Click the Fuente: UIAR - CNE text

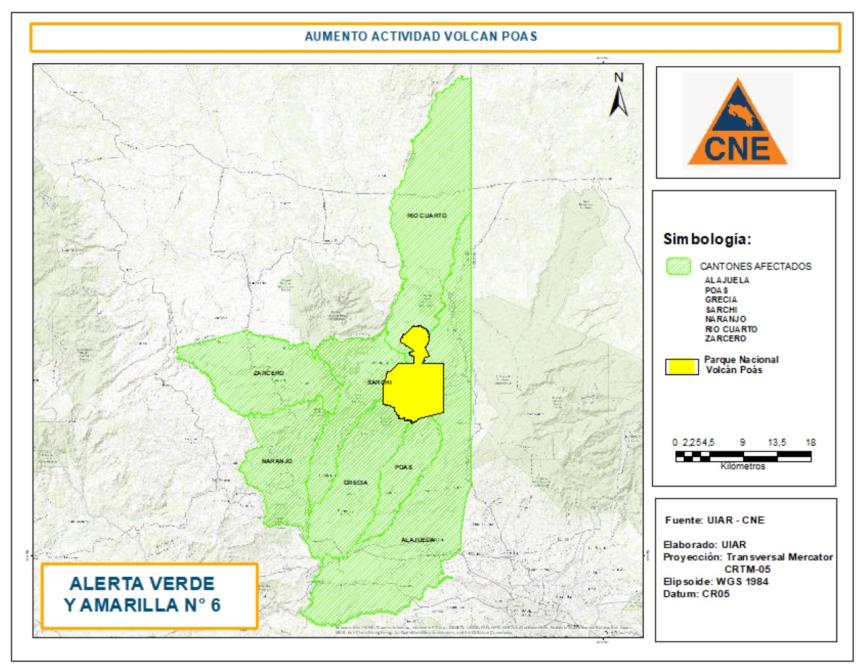(716, 521)
